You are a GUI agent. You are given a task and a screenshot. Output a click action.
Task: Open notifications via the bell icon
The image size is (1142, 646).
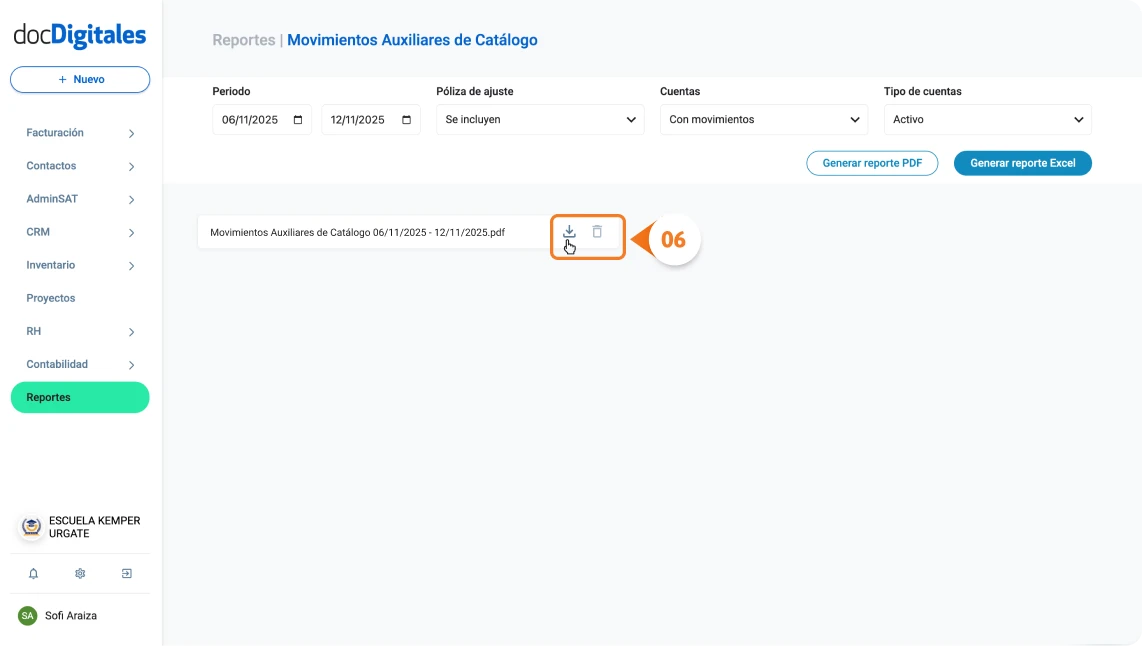pos(33,573)
